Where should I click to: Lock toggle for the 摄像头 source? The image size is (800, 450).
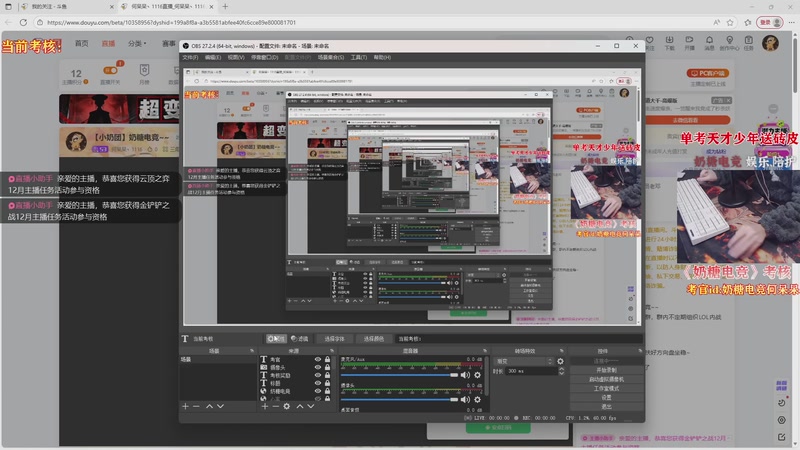coord(328,367)
